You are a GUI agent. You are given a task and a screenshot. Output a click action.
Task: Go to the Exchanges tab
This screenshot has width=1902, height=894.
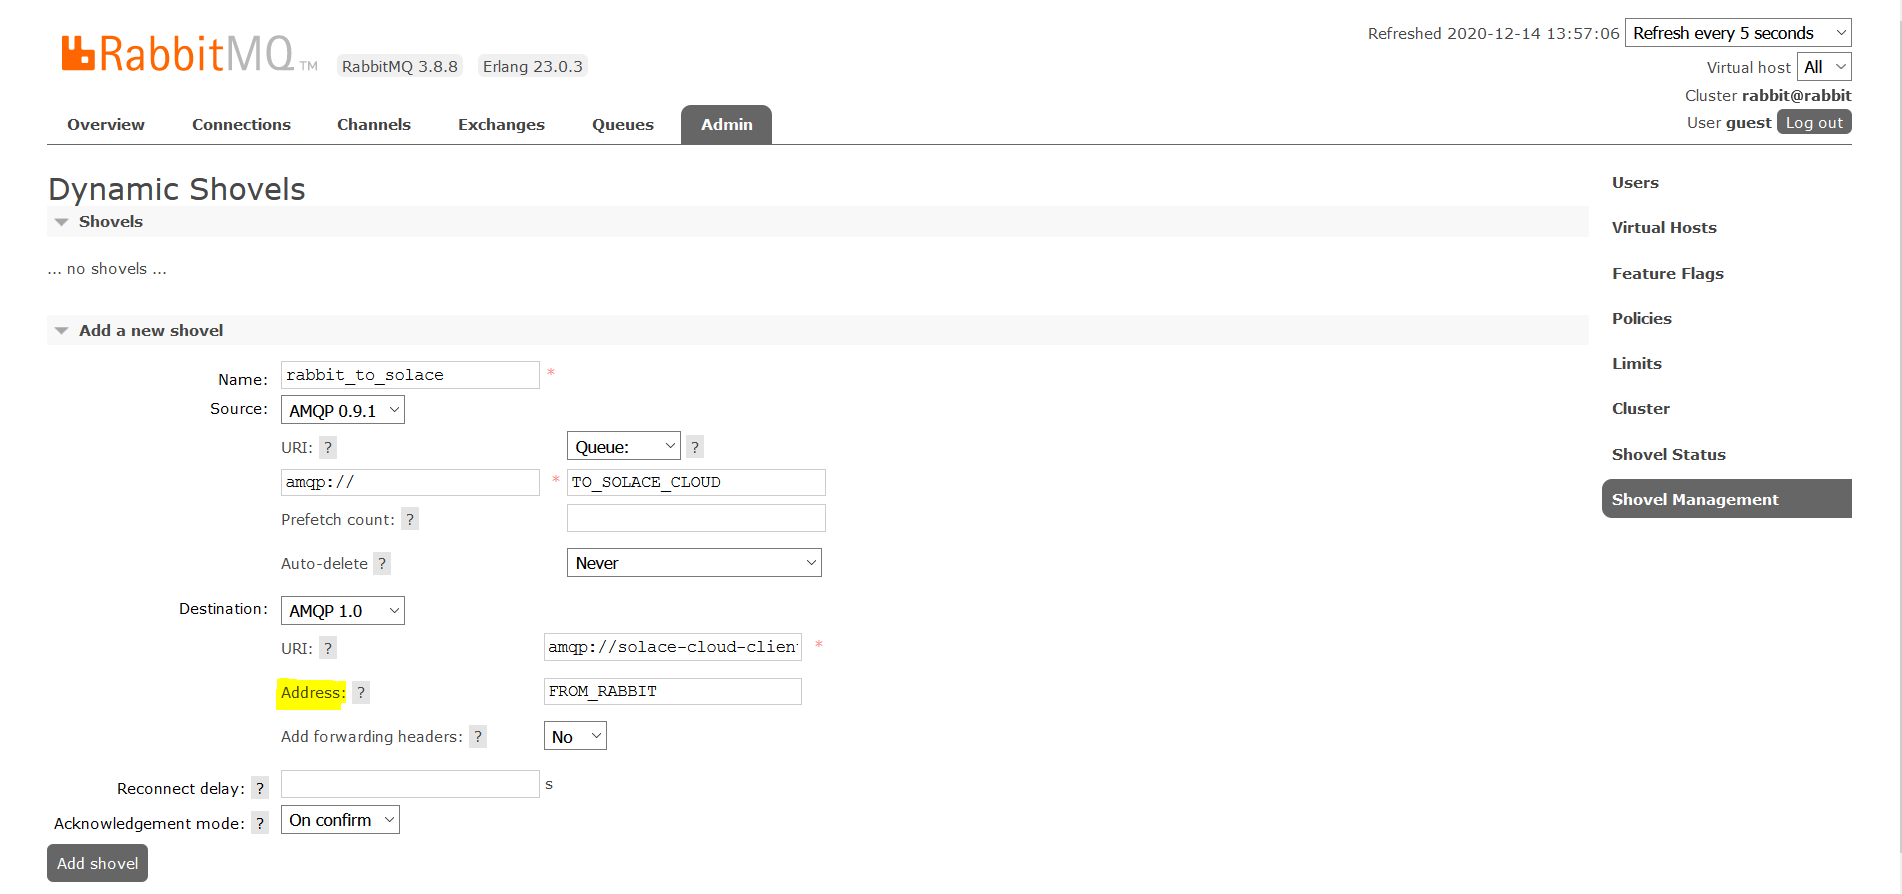(x=501, y=125)
